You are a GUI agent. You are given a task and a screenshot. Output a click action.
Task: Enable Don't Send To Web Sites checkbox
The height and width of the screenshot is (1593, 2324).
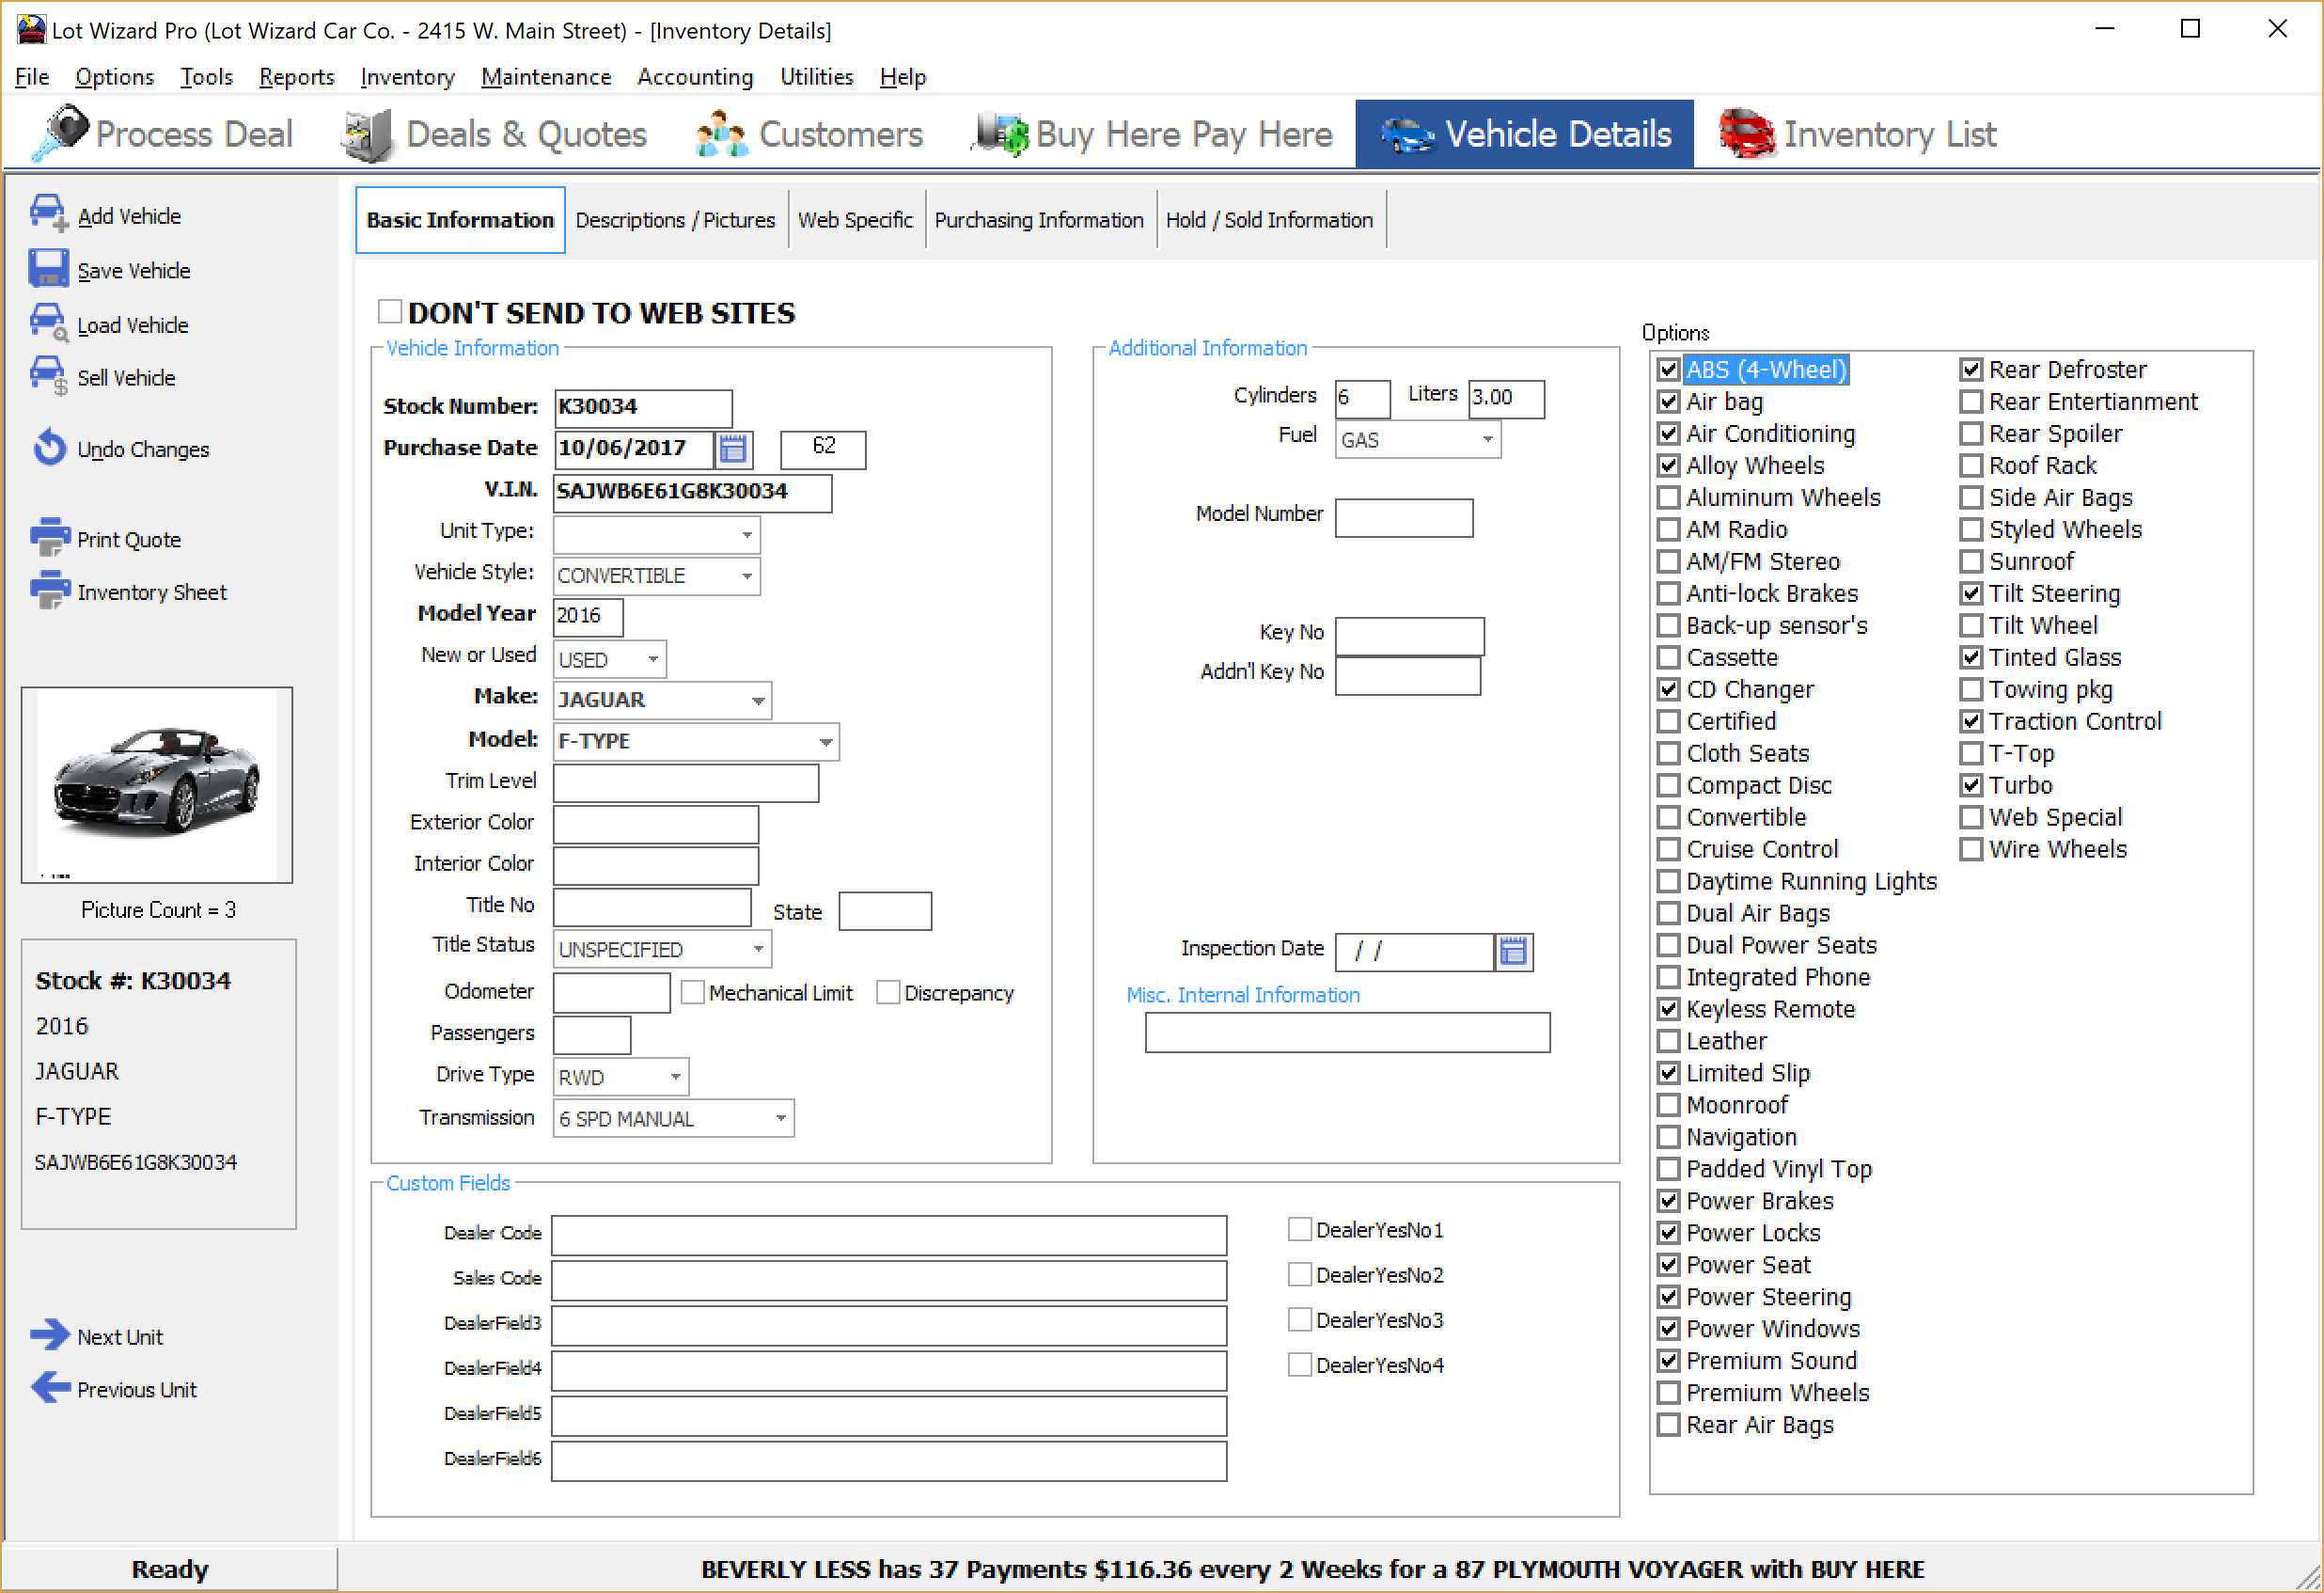point(390,312)
